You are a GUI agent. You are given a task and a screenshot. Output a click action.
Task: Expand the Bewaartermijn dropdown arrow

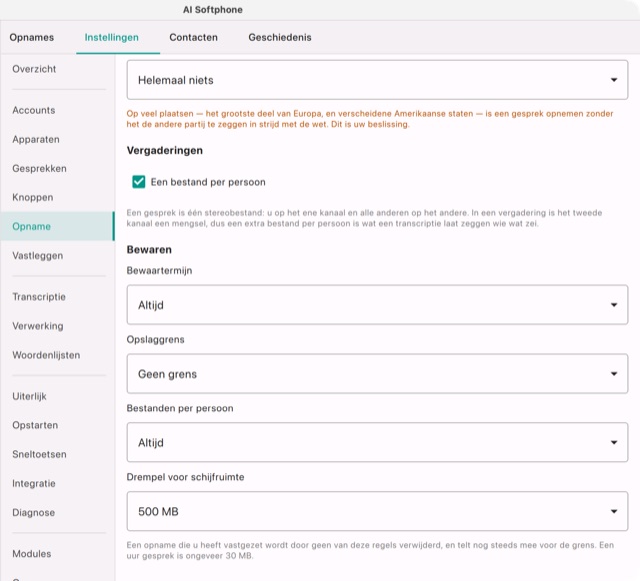point(613,305)
